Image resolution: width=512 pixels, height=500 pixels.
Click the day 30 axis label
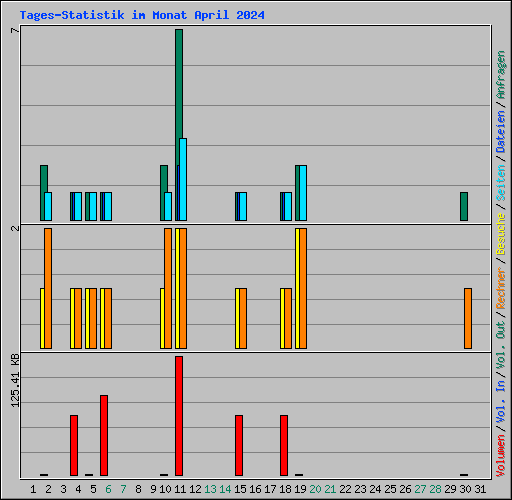point(465,489)
